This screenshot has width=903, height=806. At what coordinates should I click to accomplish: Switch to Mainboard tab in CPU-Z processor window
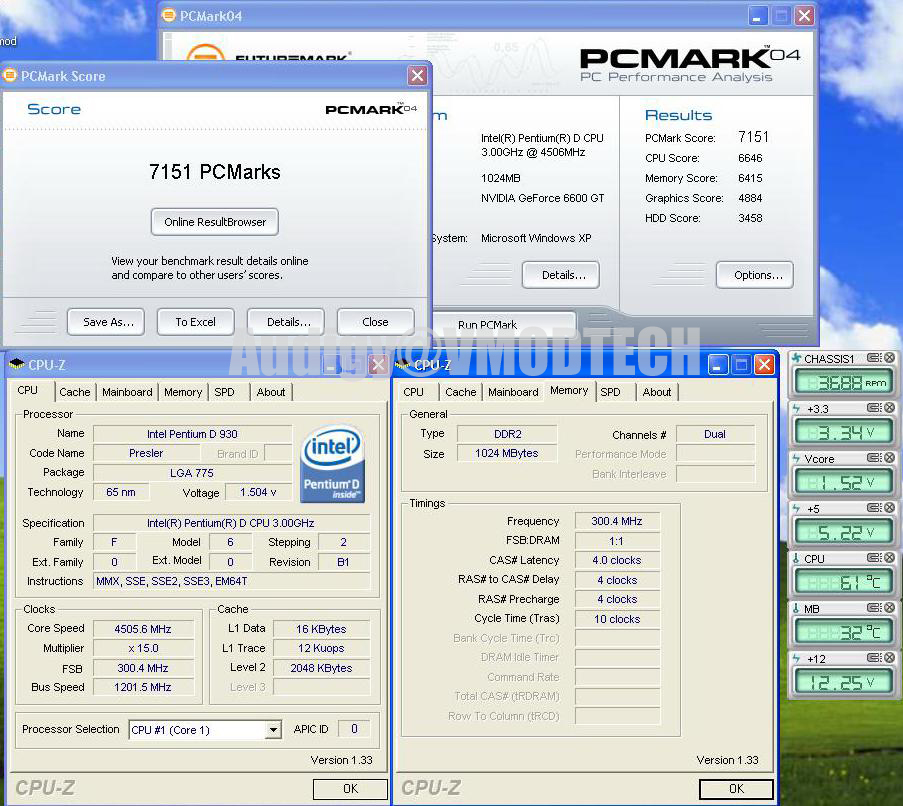tap(127, 392)
